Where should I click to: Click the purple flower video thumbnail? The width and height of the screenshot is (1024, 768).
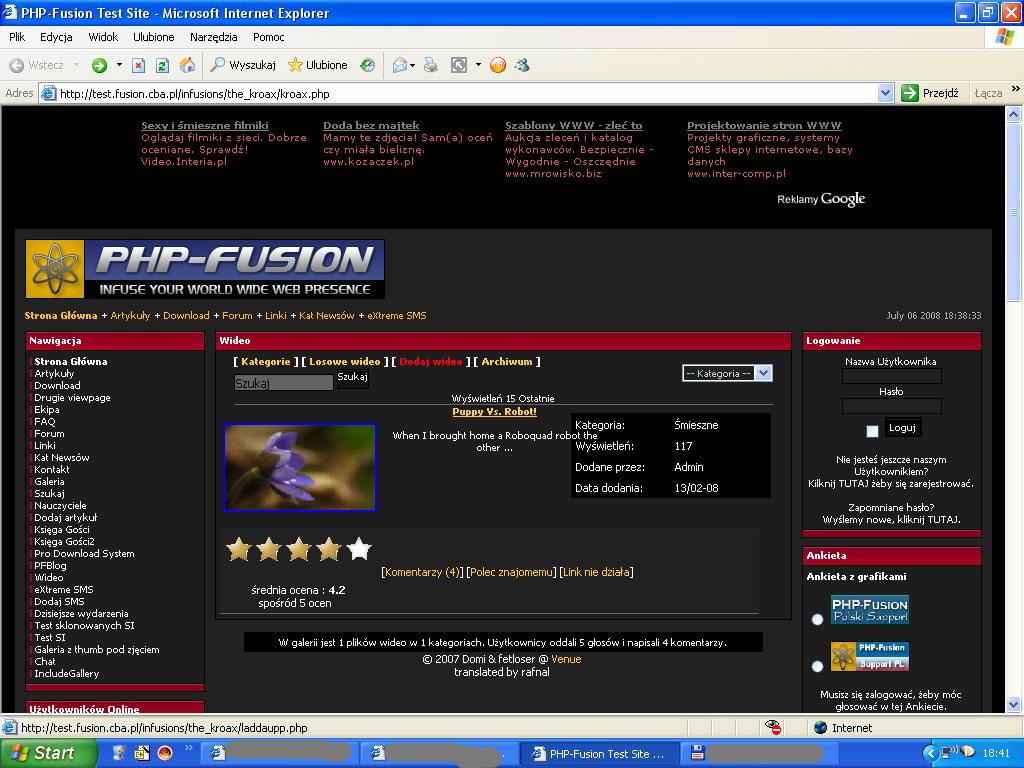point(300,468)
